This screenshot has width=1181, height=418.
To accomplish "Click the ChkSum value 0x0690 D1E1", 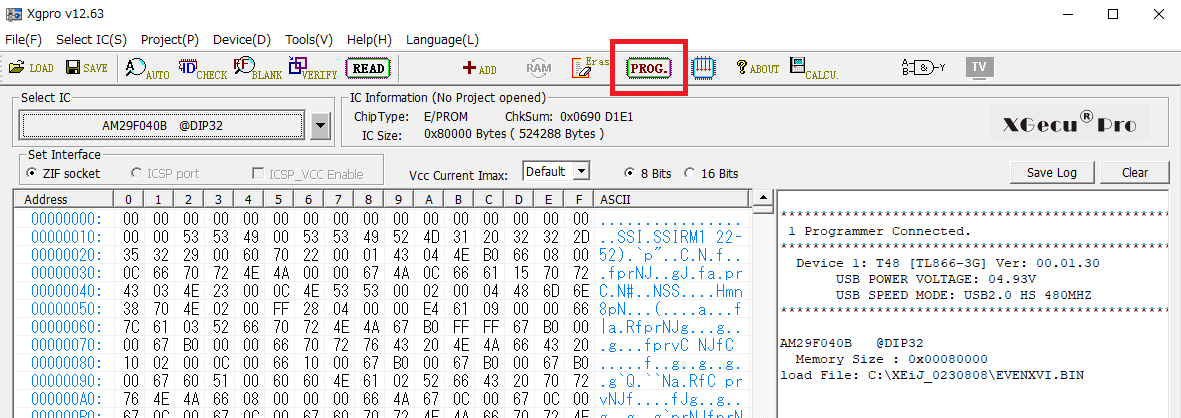I will [x=598, y=117].
